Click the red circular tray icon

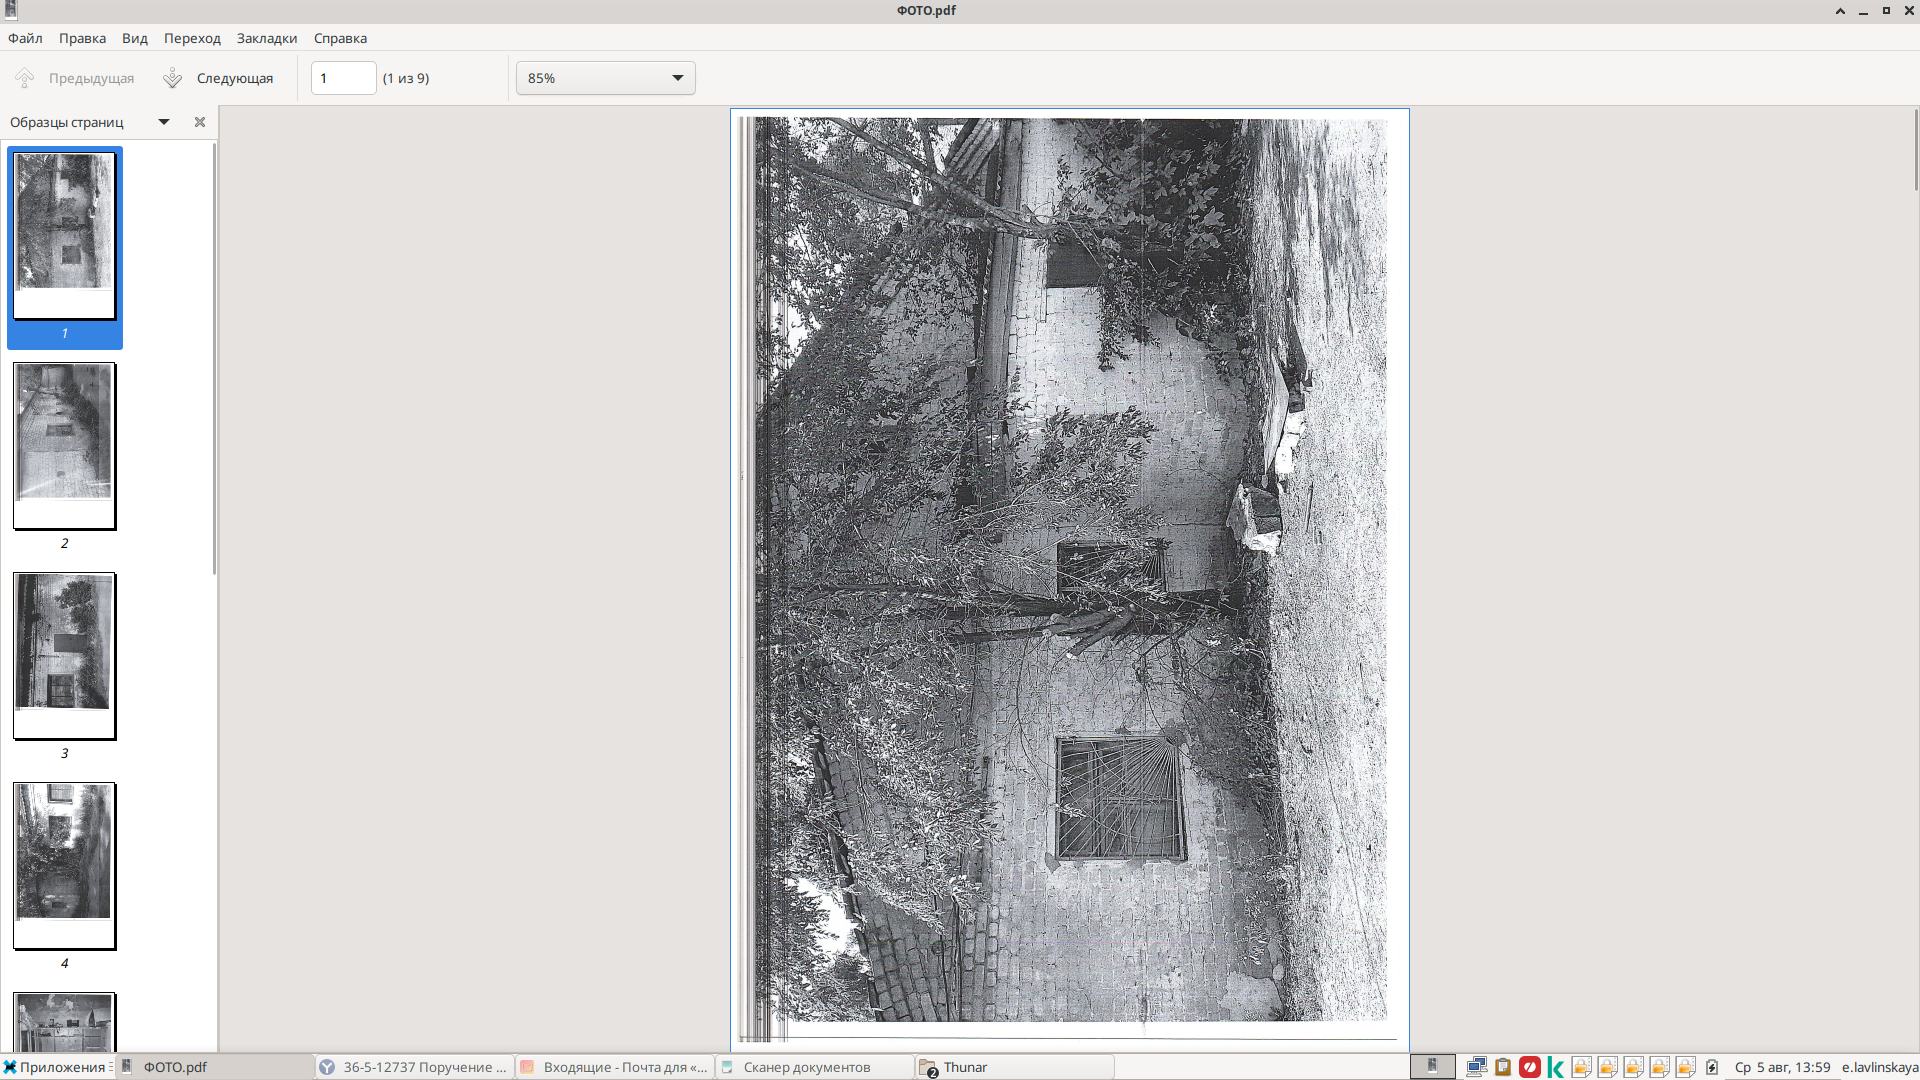tap(1529, 1067)
